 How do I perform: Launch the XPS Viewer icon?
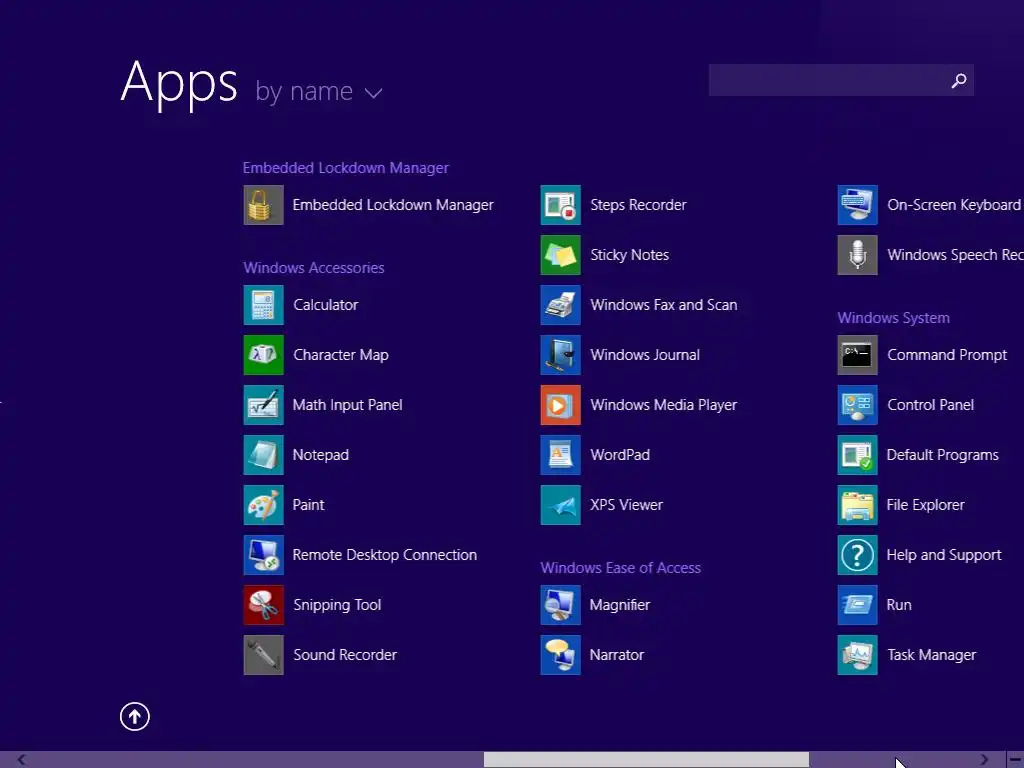pos(560,505)
